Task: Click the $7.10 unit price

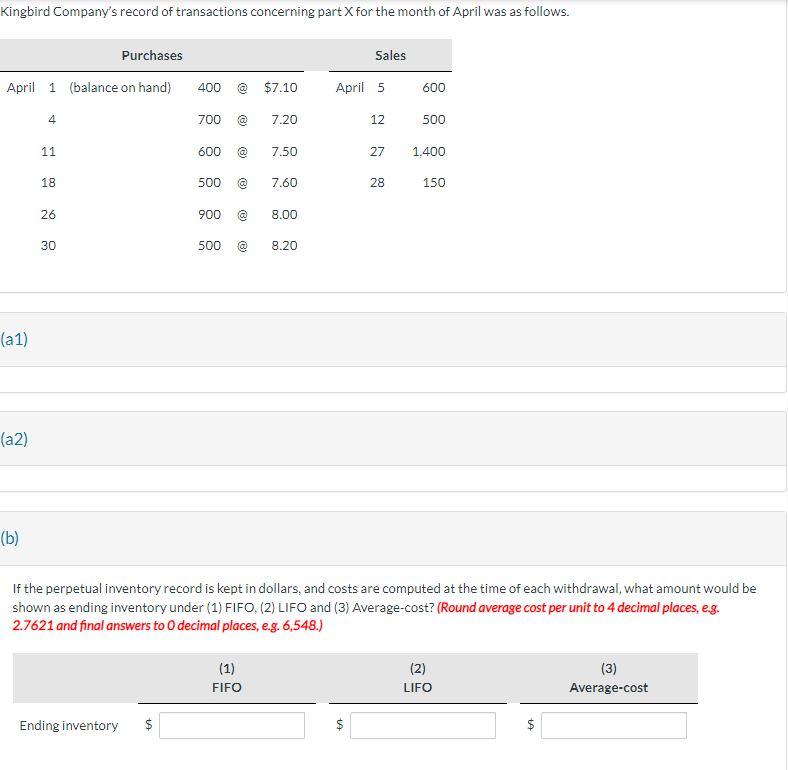Action: 280,87
